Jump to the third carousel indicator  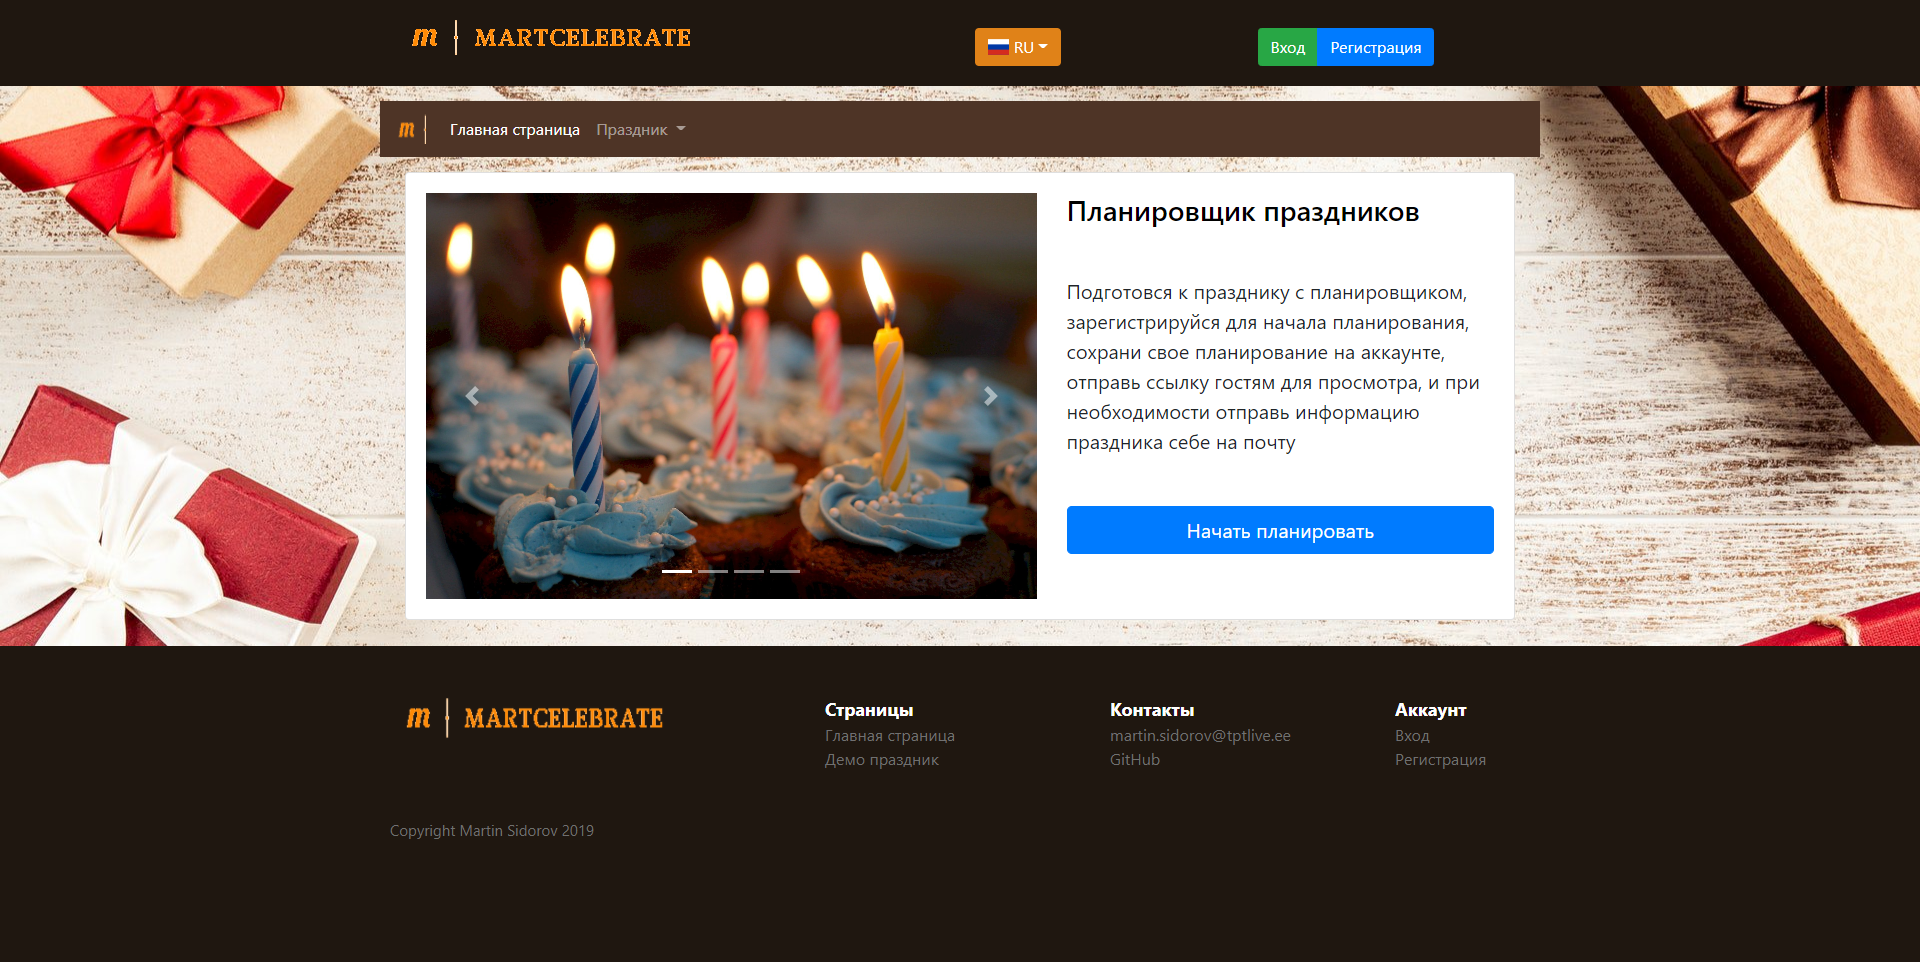(x=749, y=571)
